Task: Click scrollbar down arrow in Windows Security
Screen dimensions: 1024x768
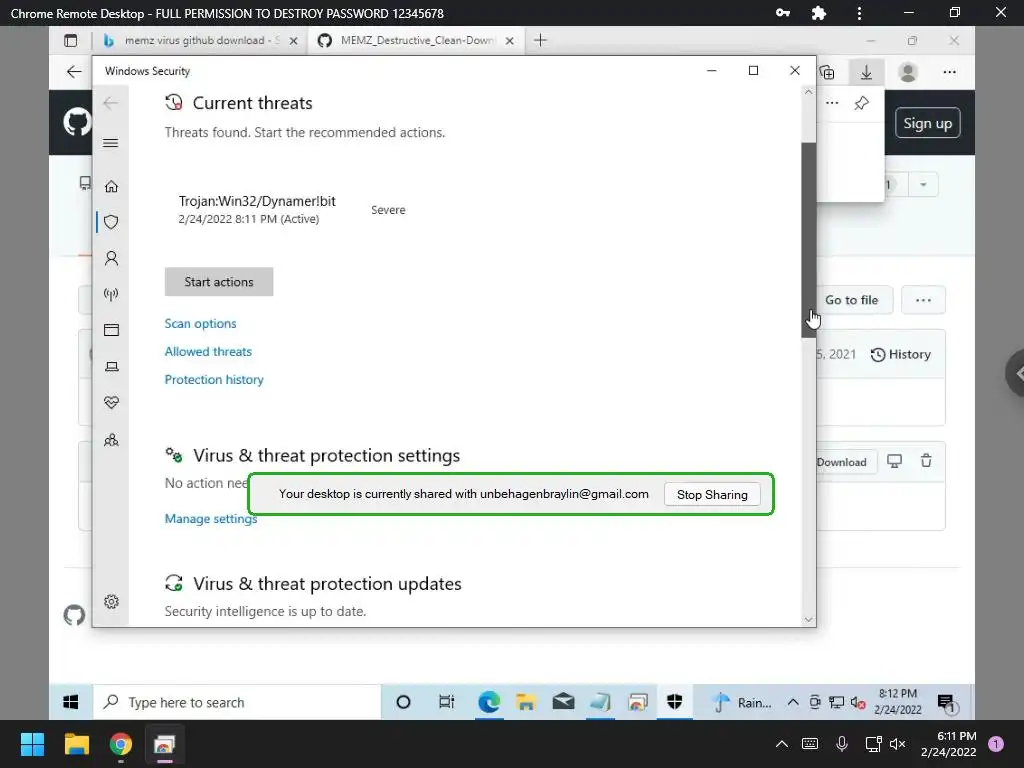Action: [808, 619]
